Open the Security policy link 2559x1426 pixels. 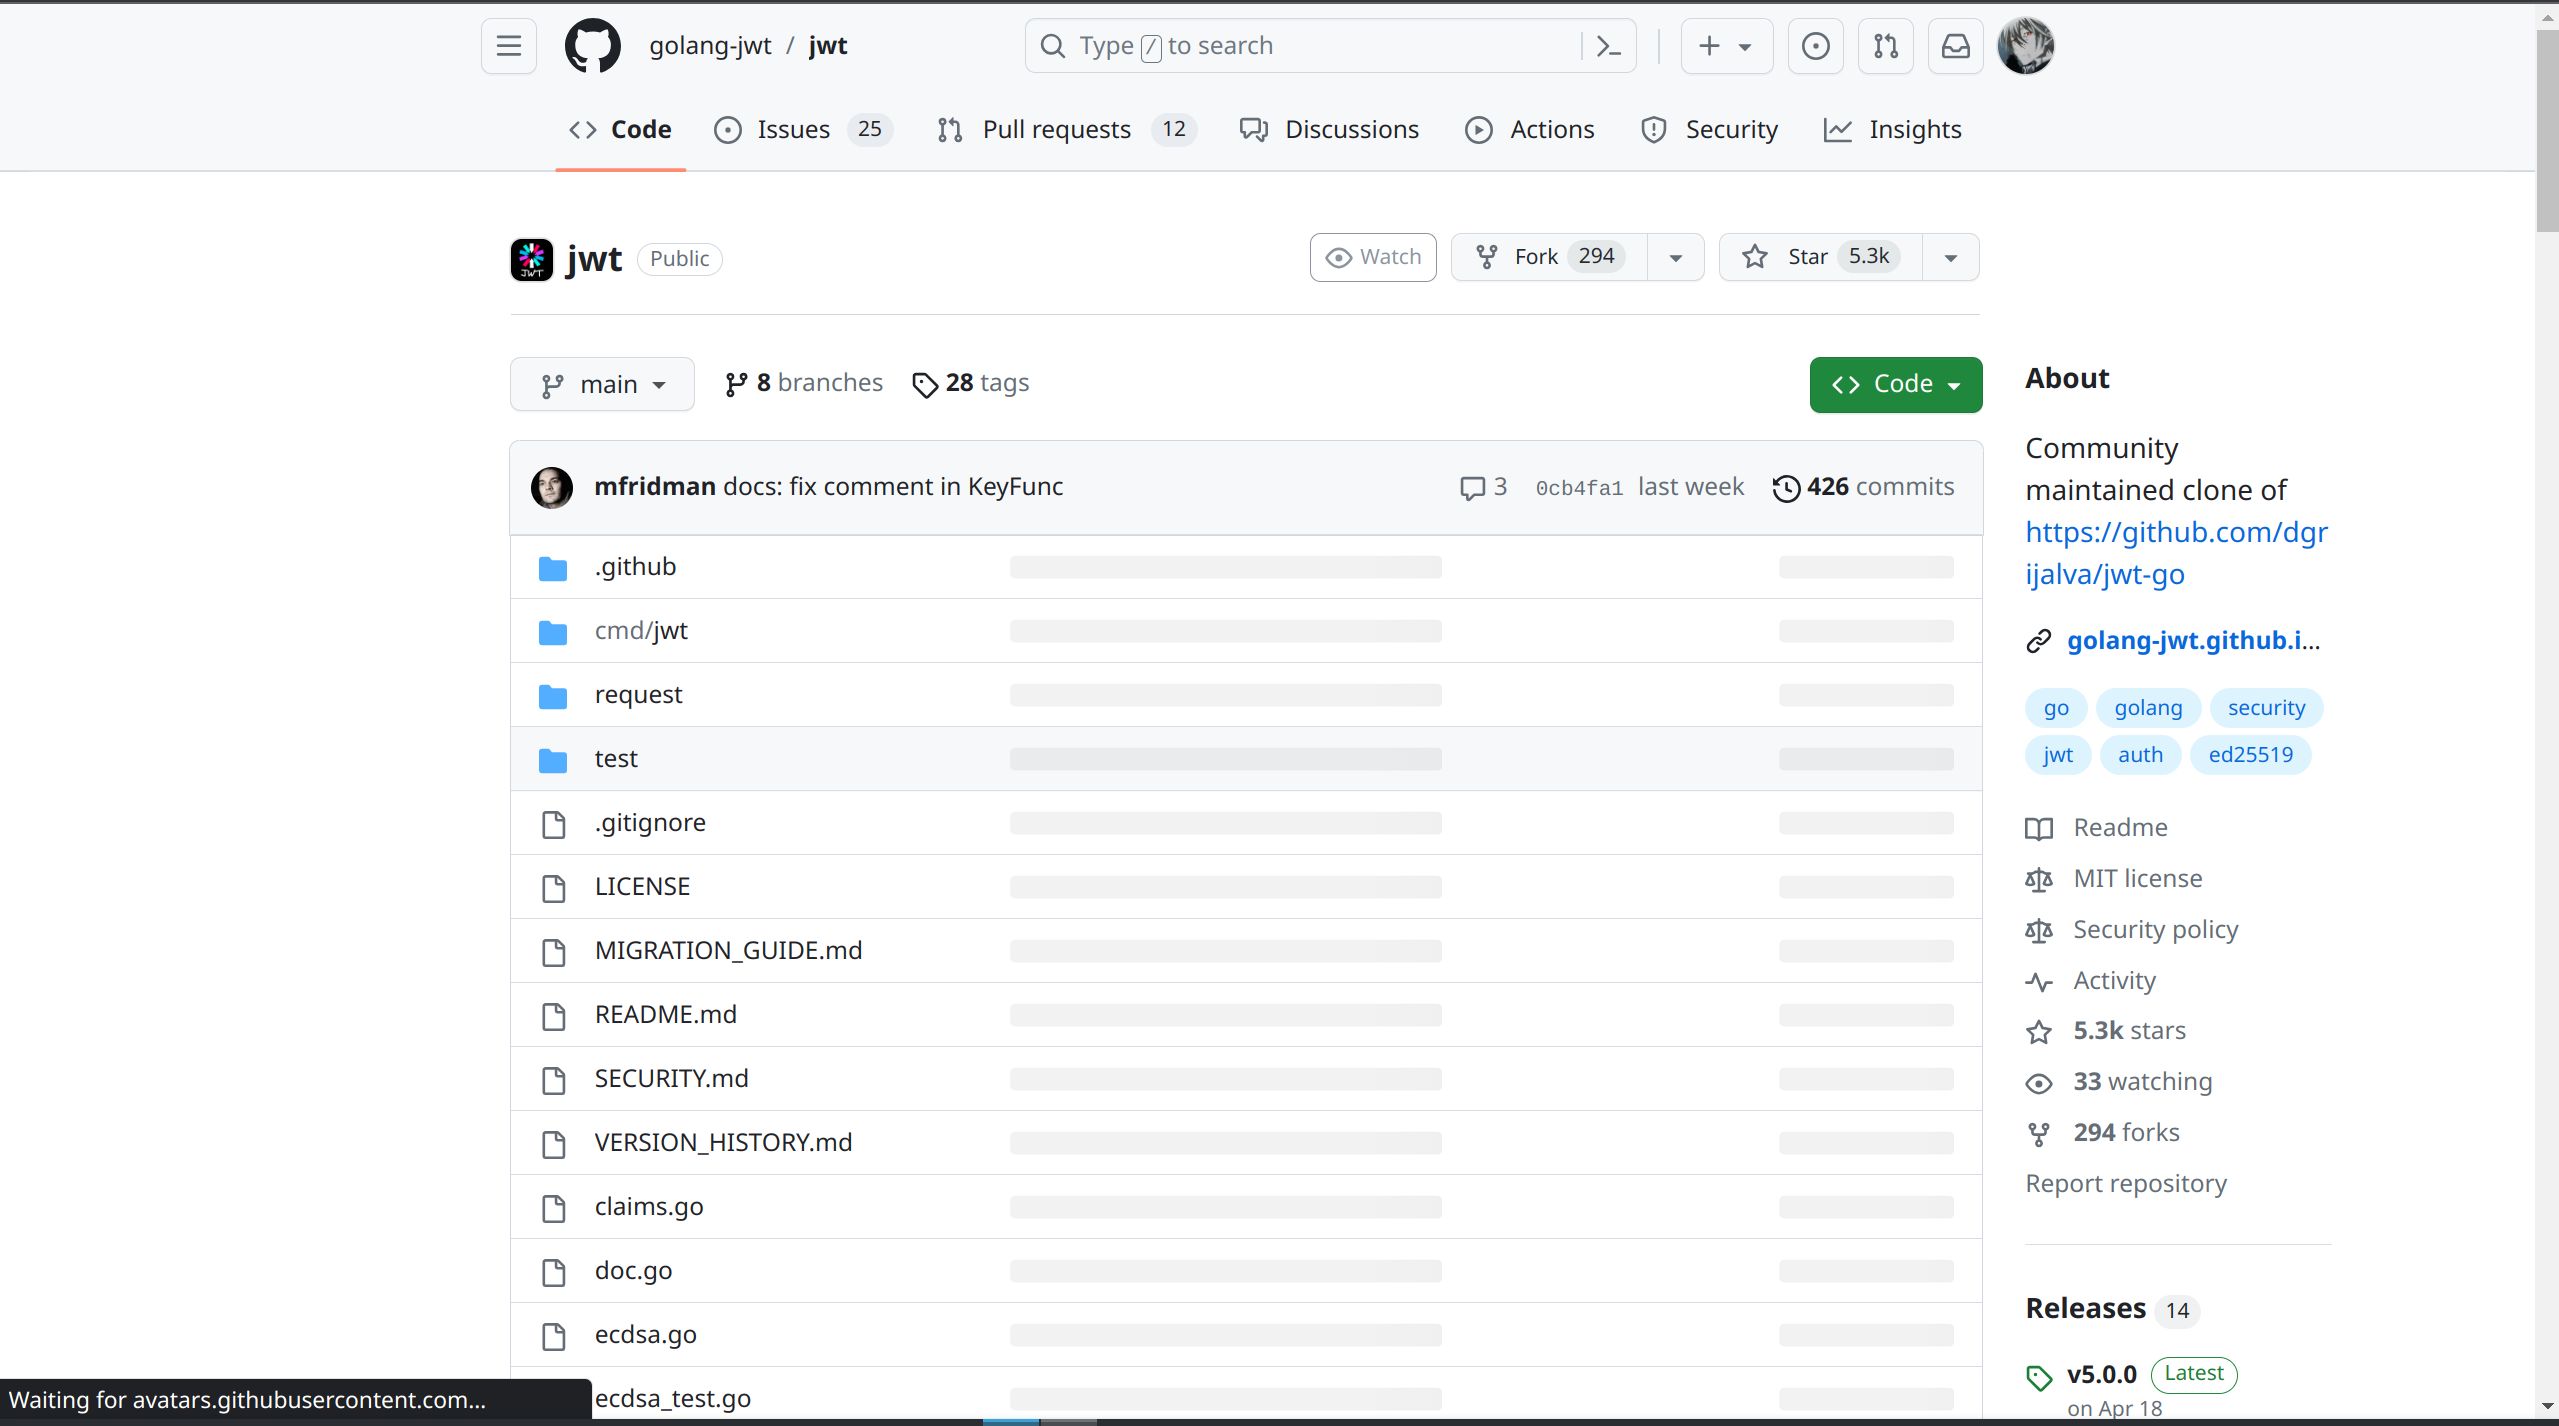(x=2155, y=930)
